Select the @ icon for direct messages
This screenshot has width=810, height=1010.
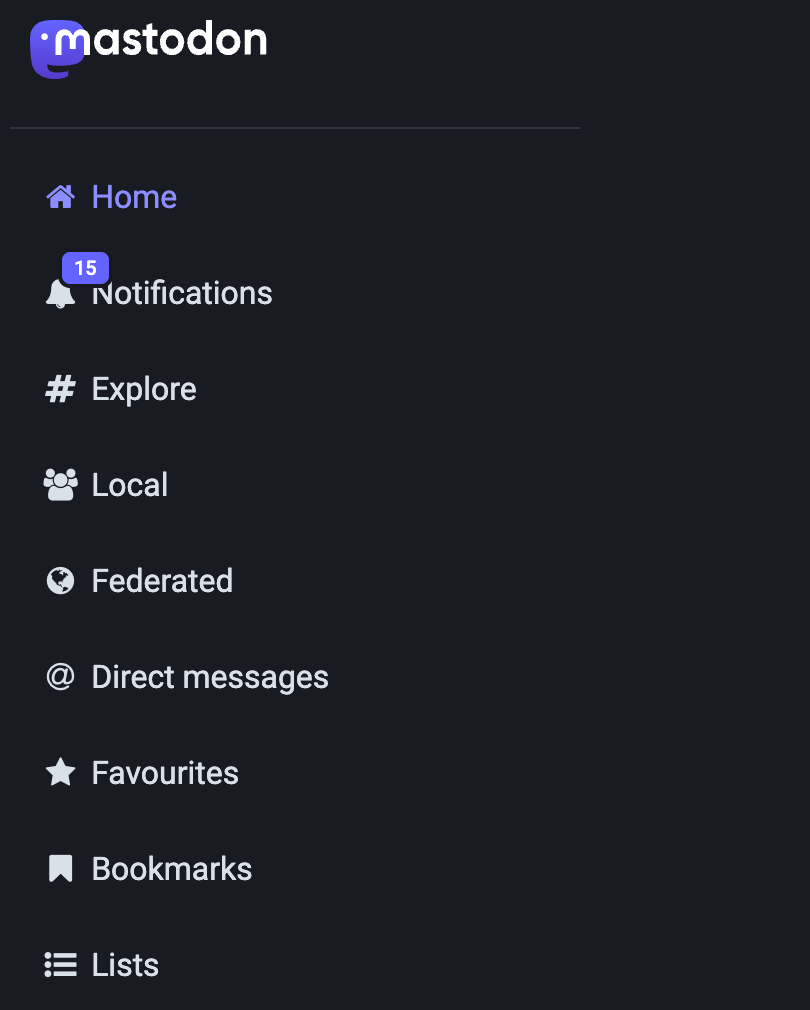pyautogui.click(x=61, y=677)
